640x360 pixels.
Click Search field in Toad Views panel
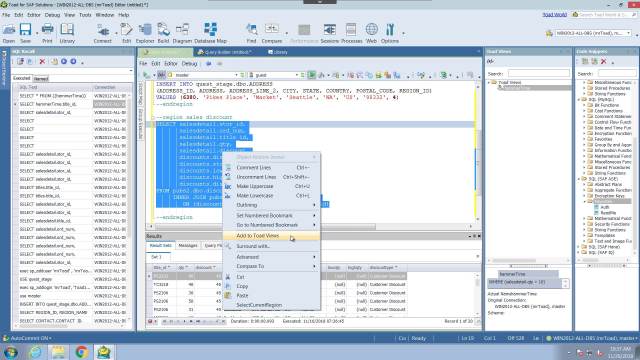point(538,74)
